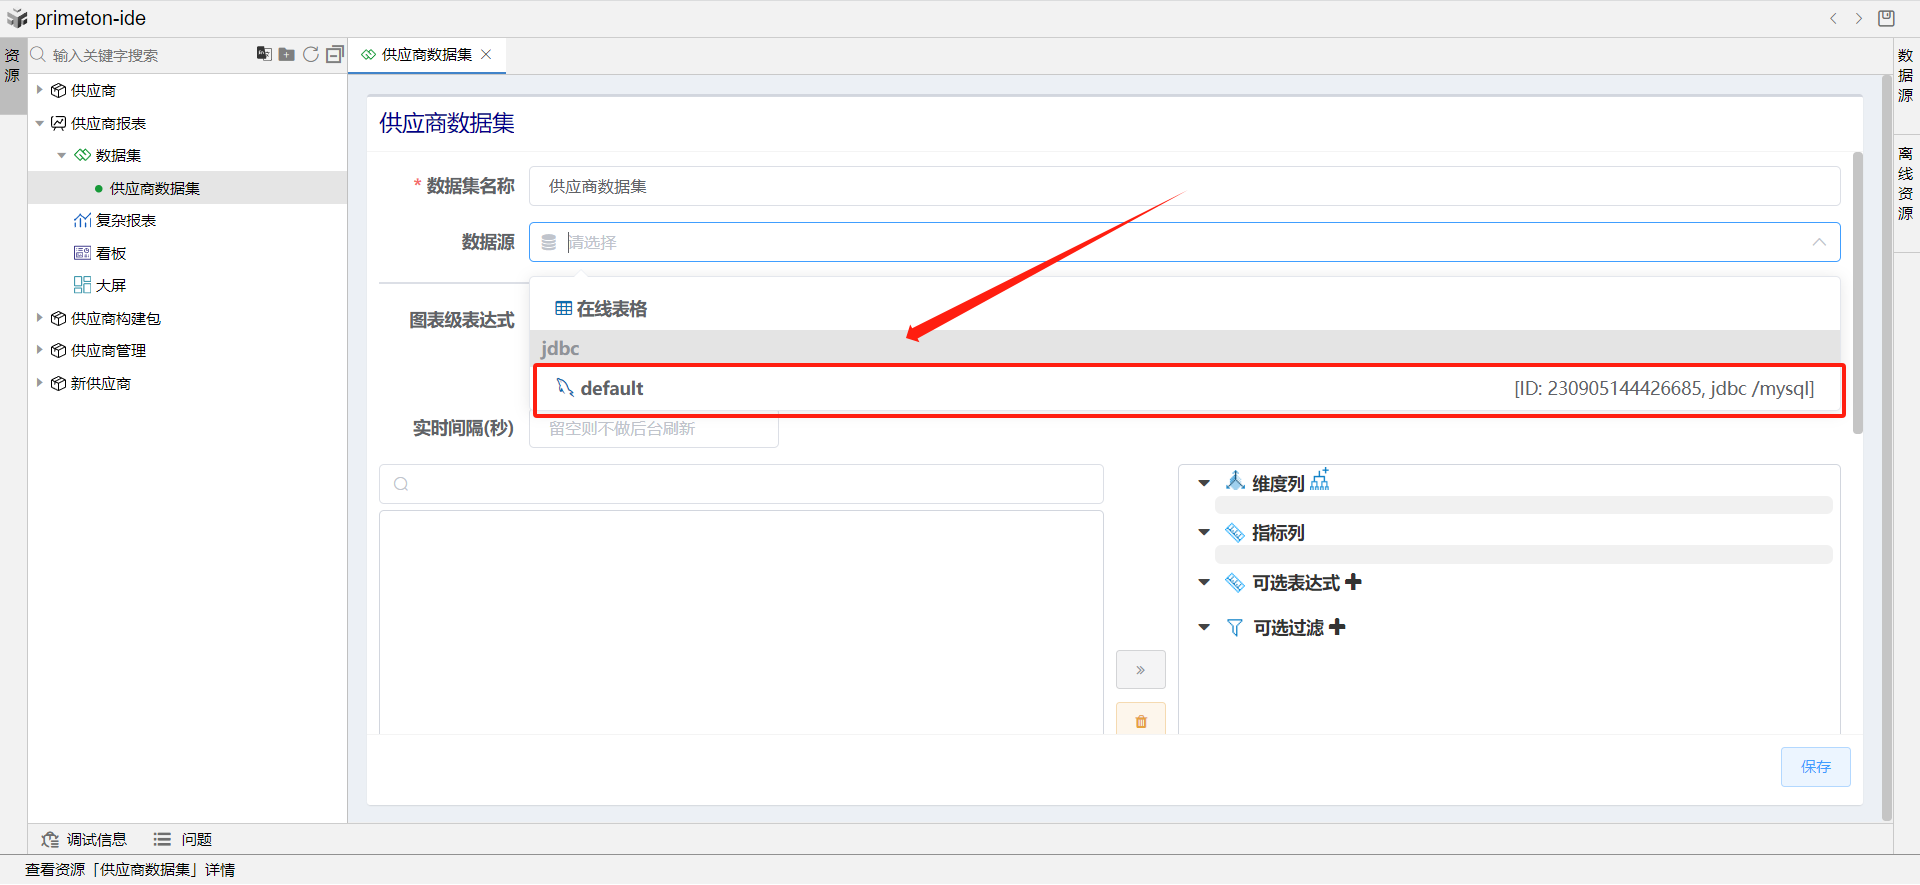Click the new folder icon

pyautogui.click(x=287, y=54)
